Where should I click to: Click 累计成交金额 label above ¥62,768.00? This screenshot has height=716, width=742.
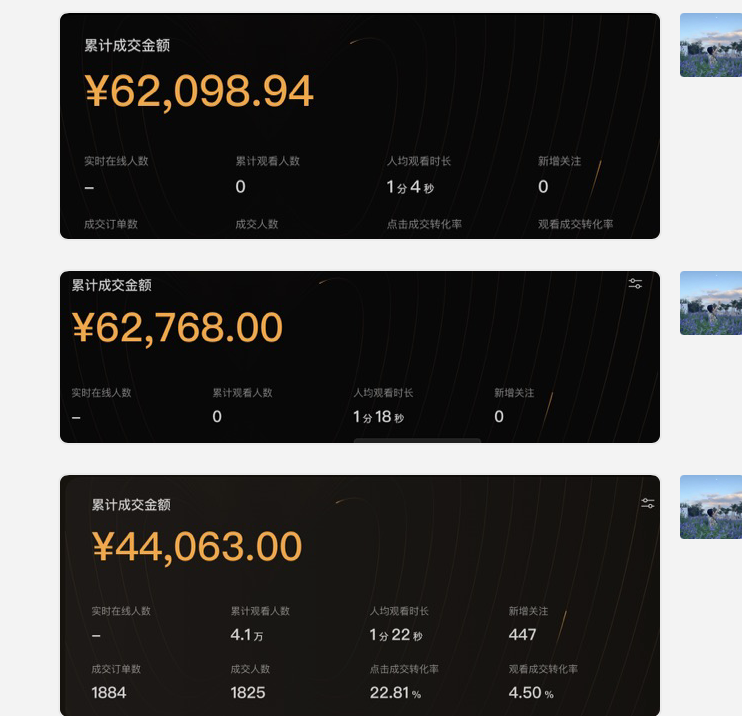pos(111,285)
